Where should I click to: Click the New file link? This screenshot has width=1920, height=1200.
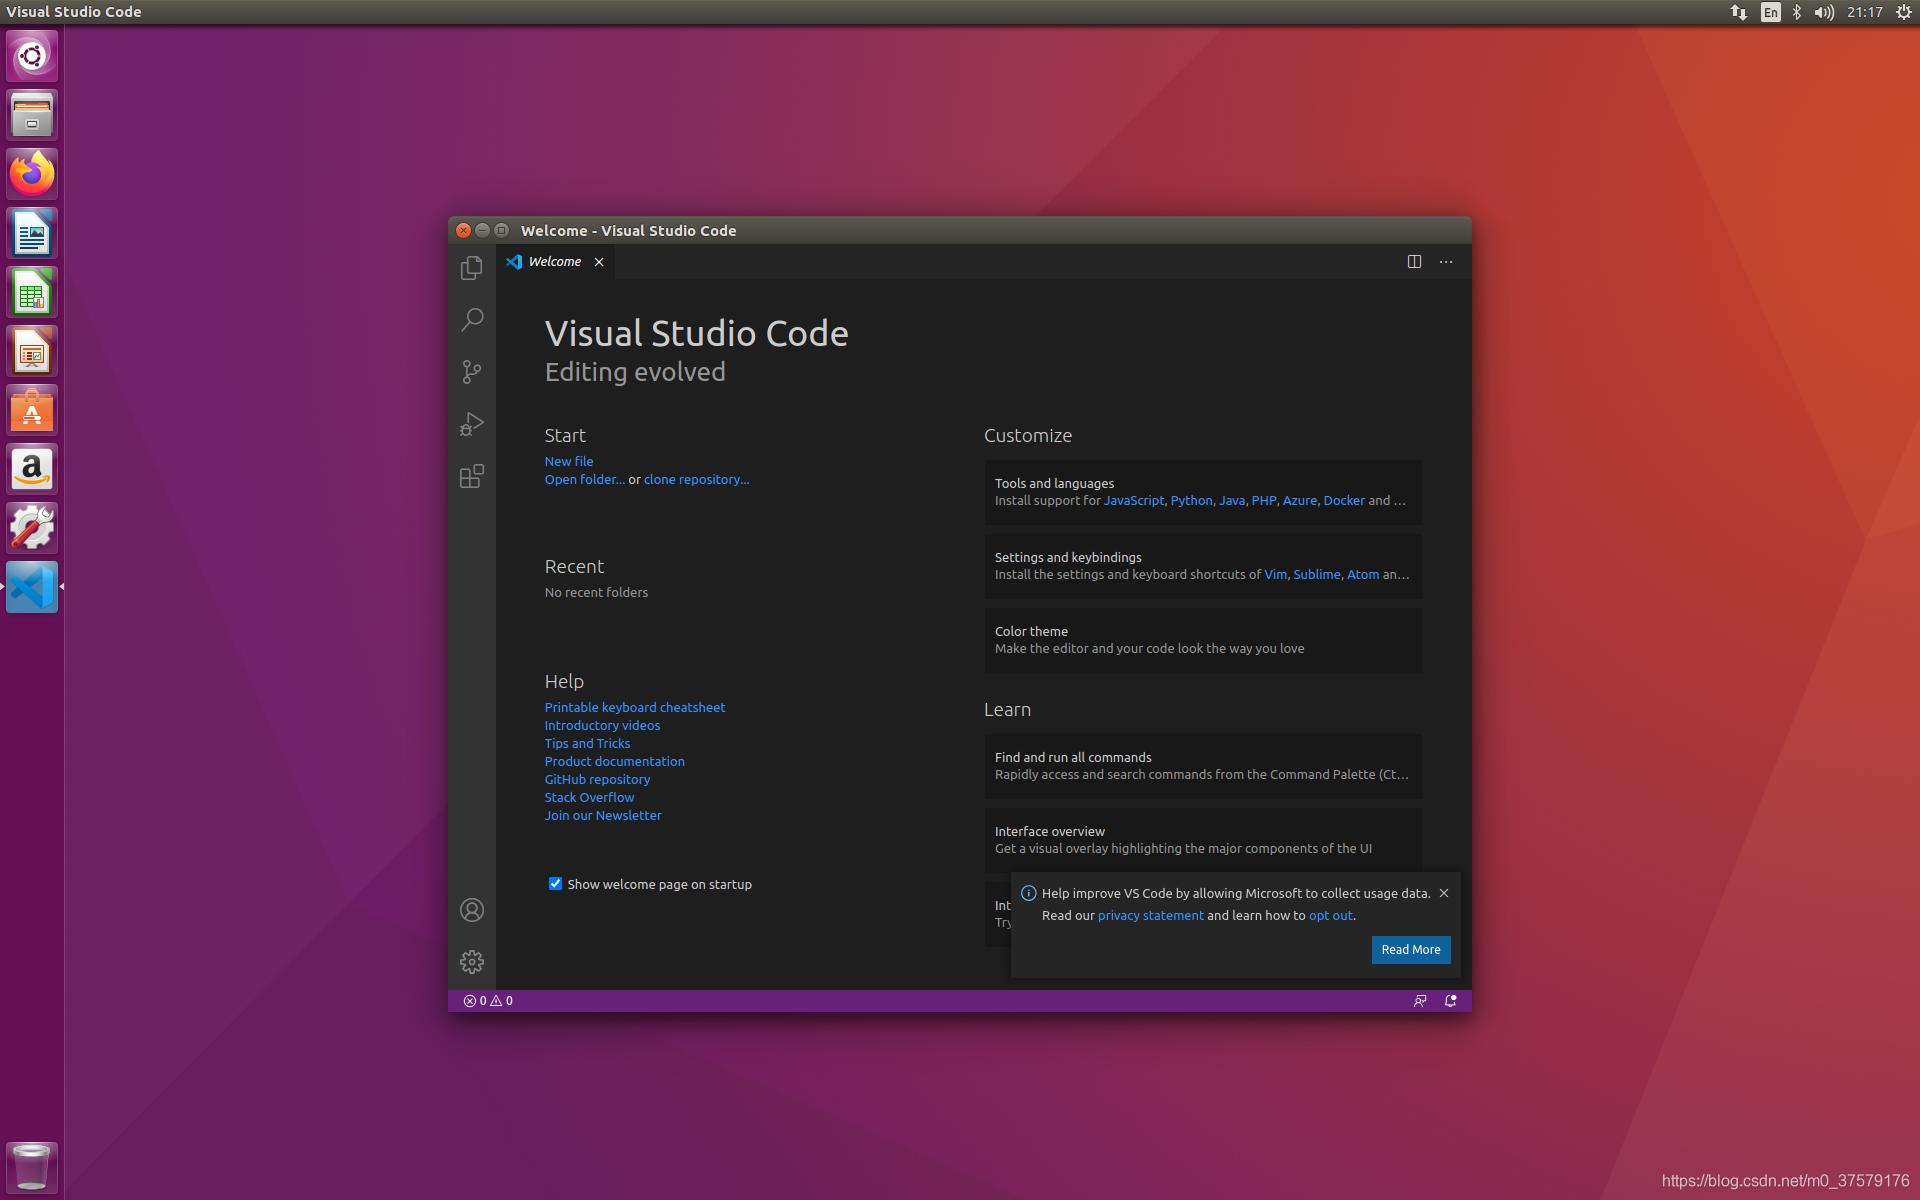pos(568,461)
